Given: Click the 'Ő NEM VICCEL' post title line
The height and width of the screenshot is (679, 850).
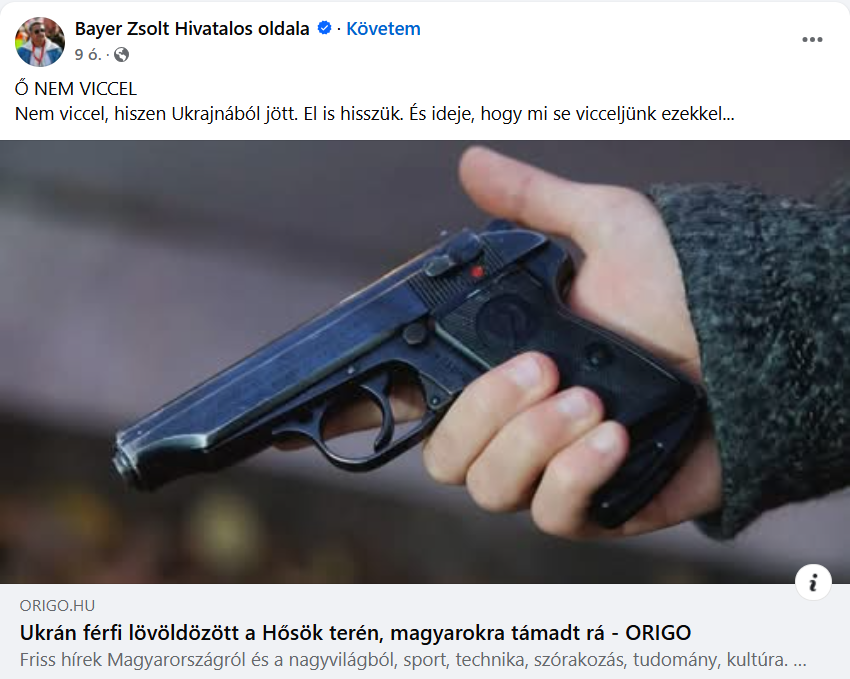Looking at the screenshot, I should point(76,88).
